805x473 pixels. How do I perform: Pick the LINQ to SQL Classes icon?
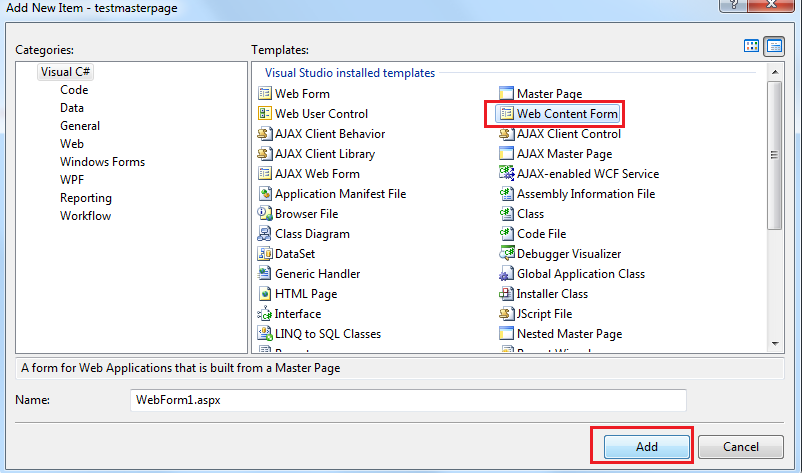pyautogui.click(x=265, y=334)
